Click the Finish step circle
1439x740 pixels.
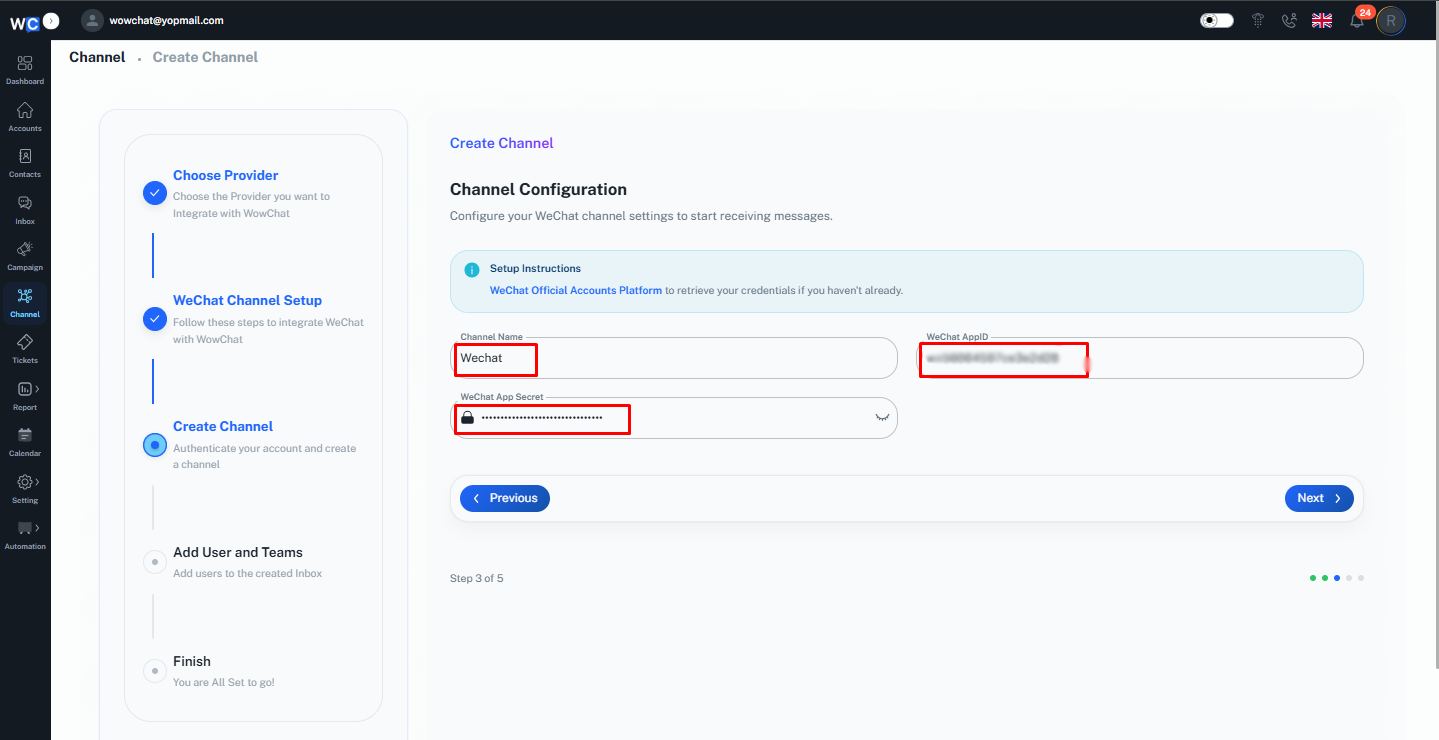154,671
